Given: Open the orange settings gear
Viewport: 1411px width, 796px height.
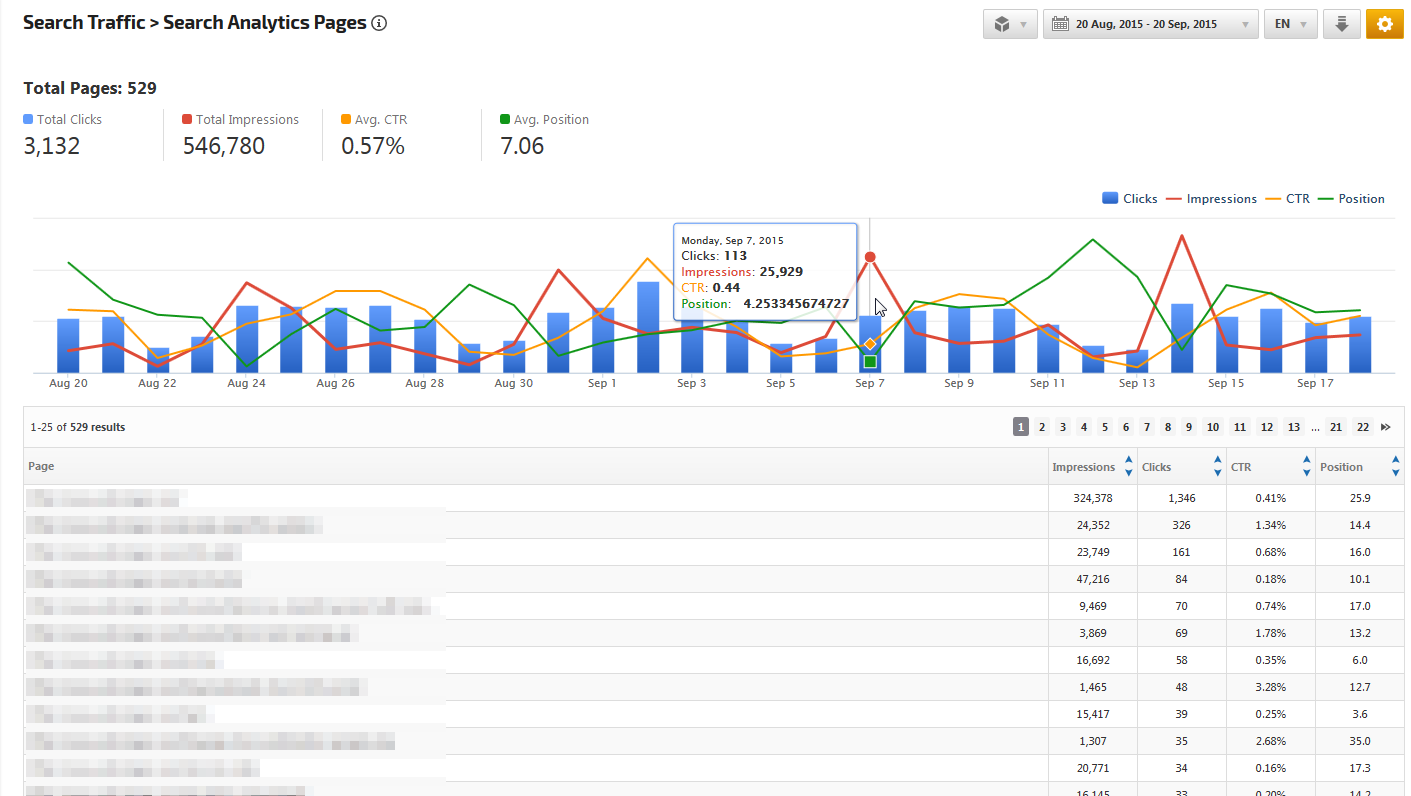Looking at the screenshot, I should coord(1384,24).
